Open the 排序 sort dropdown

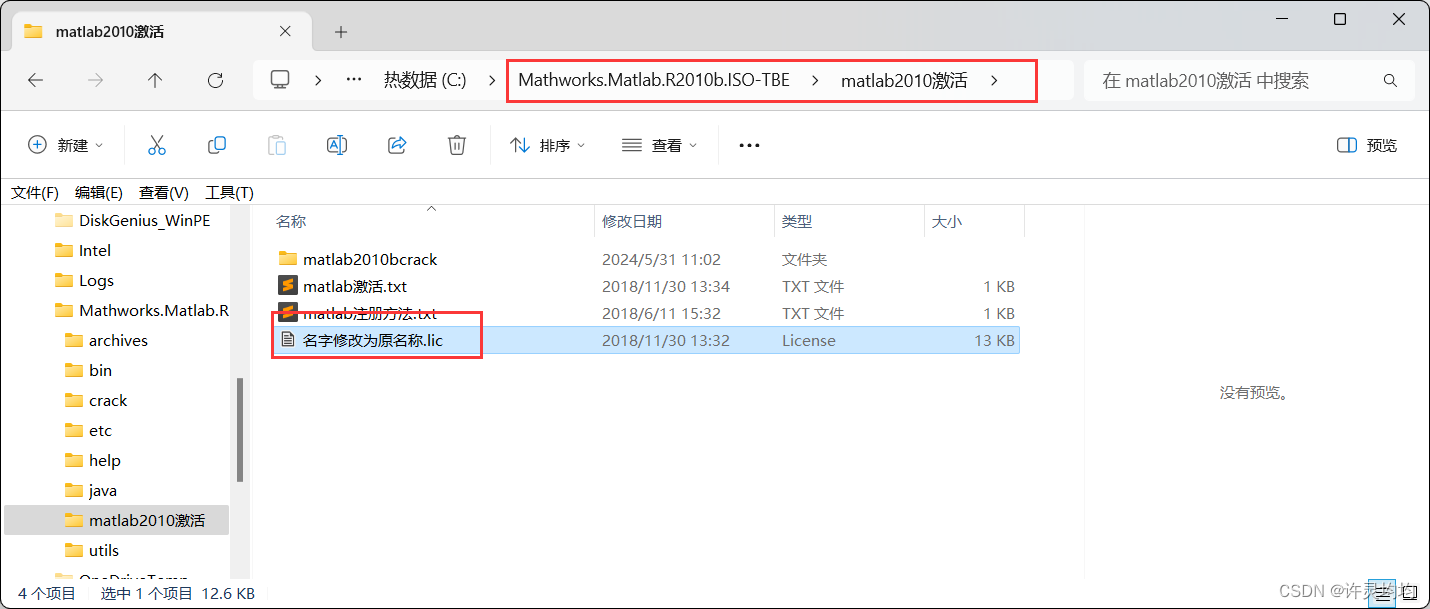pyautogui.click(x=548, y=145)
